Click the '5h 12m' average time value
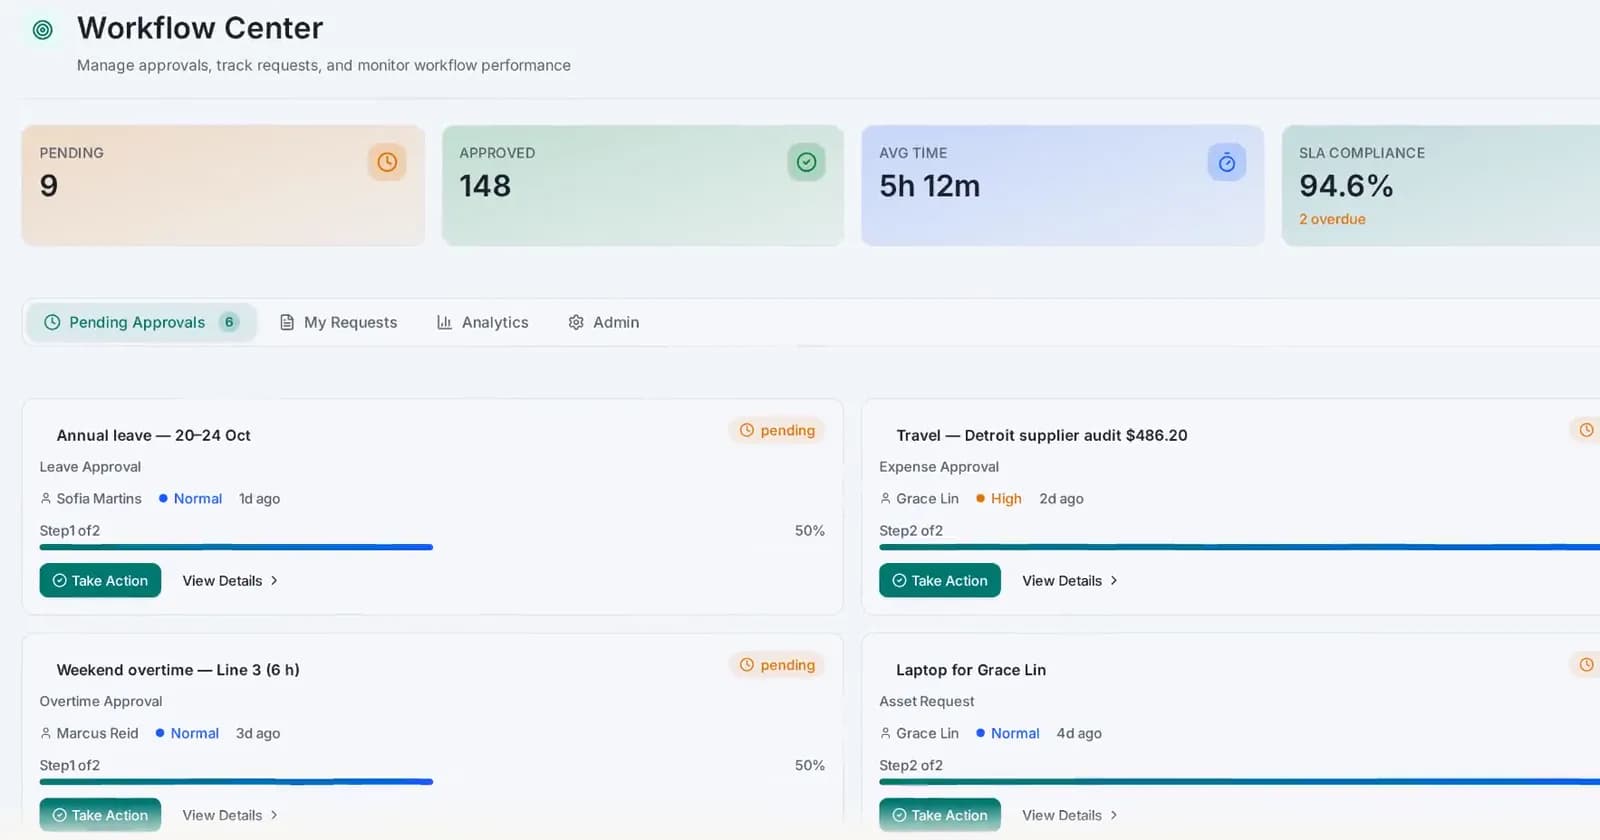1600x840 pixels. coord(929,186)
